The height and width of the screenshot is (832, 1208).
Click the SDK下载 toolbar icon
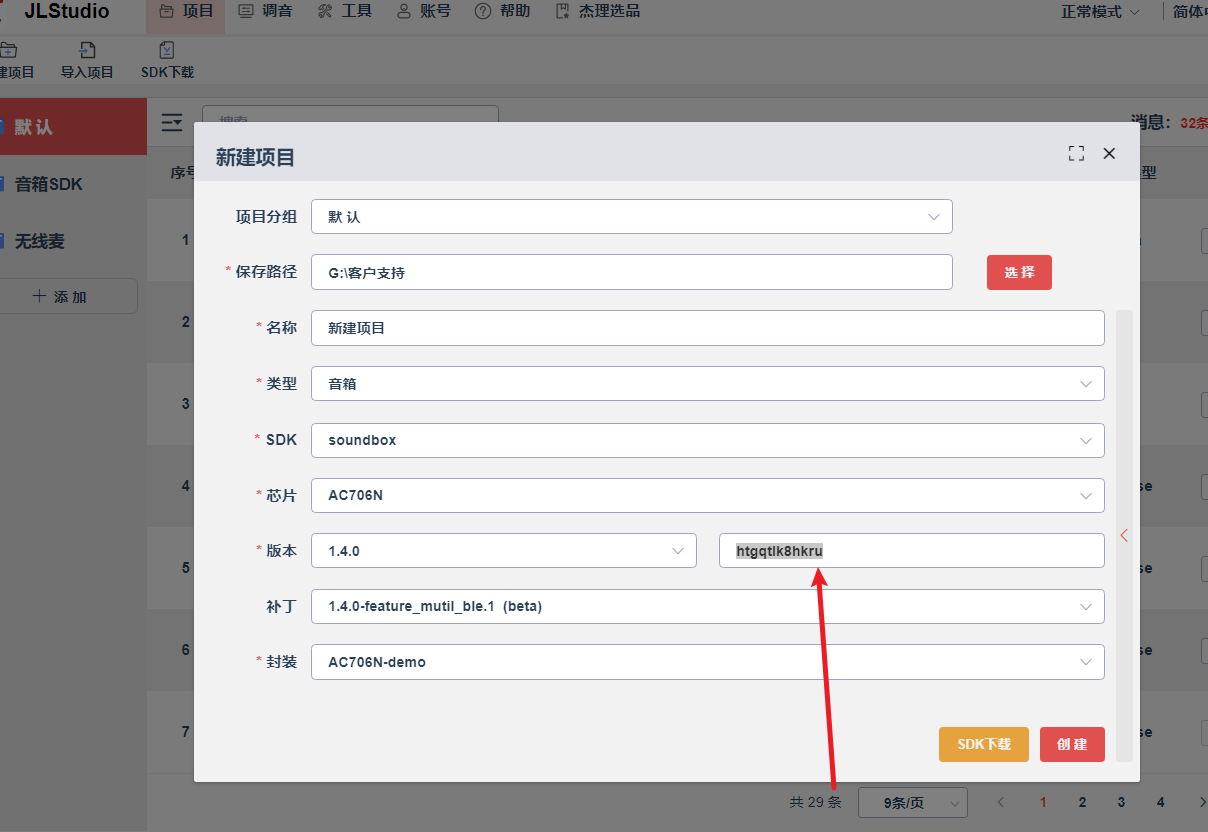(167, 61)
